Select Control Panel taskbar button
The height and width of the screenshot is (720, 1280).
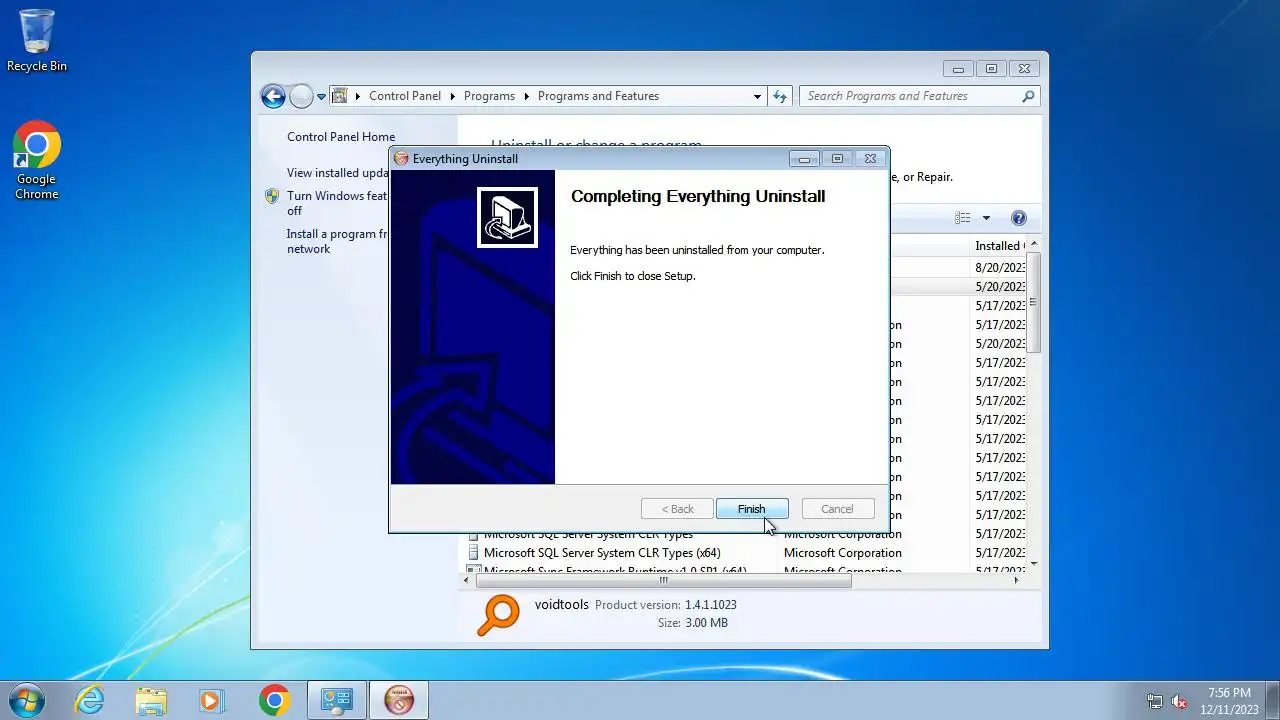coord(337,700)
